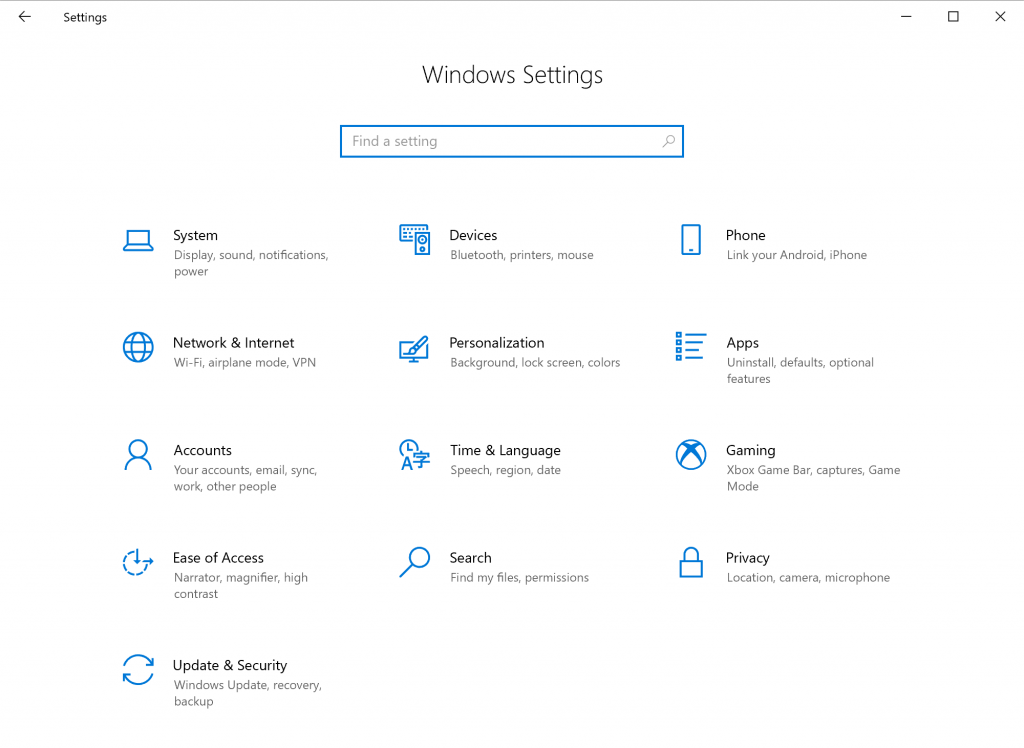
Task: Open Privacy settings via padlock icon
Action: (x=690, y=563)
